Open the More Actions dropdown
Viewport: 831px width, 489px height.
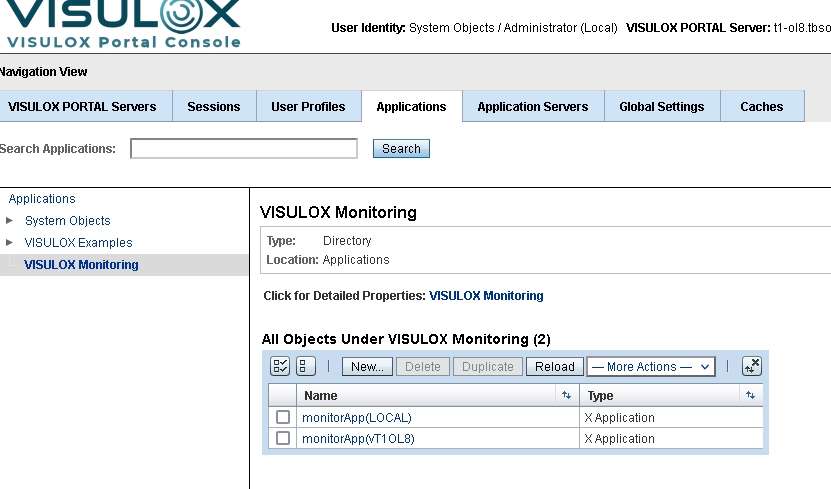[x=650, y=367]
